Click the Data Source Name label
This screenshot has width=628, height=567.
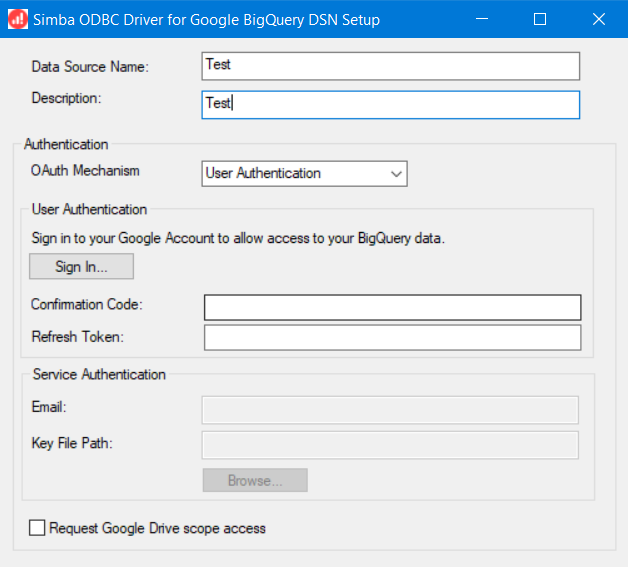click(x=90, y=67)
